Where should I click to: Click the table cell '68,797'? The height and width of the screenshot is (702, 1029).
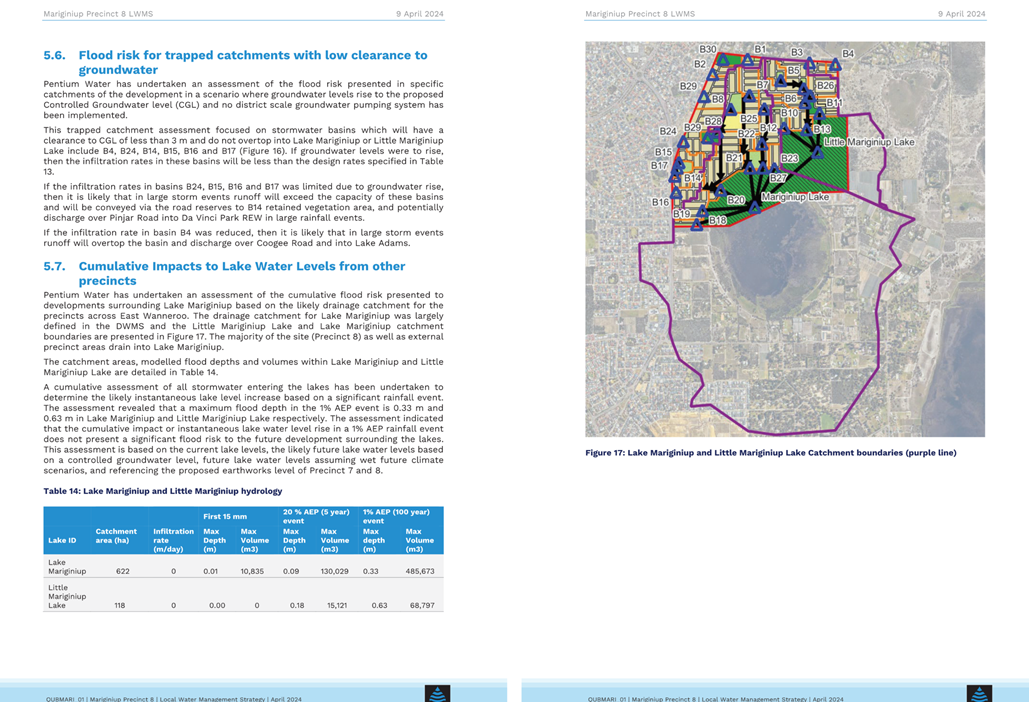click(x=422, y=606)
